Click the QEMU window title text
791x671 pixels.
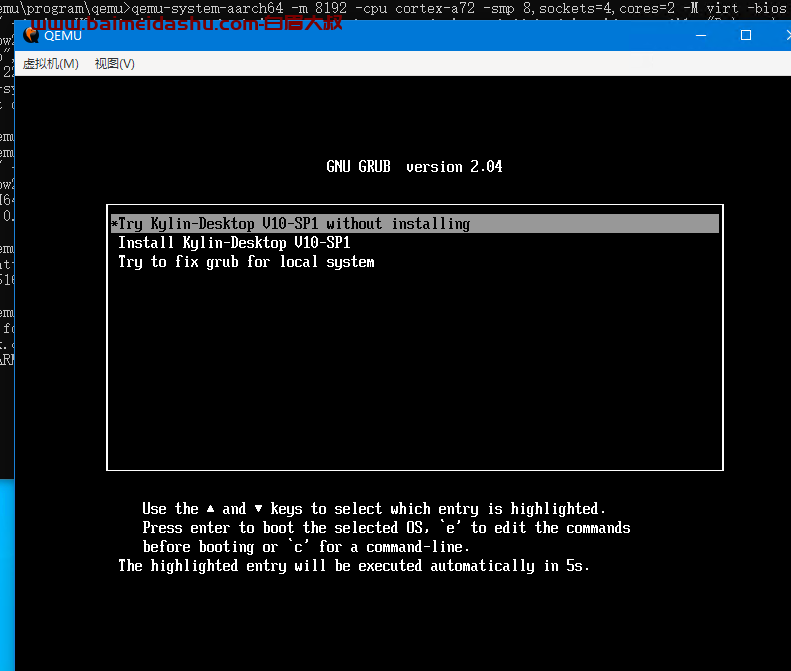pos(63,36)
